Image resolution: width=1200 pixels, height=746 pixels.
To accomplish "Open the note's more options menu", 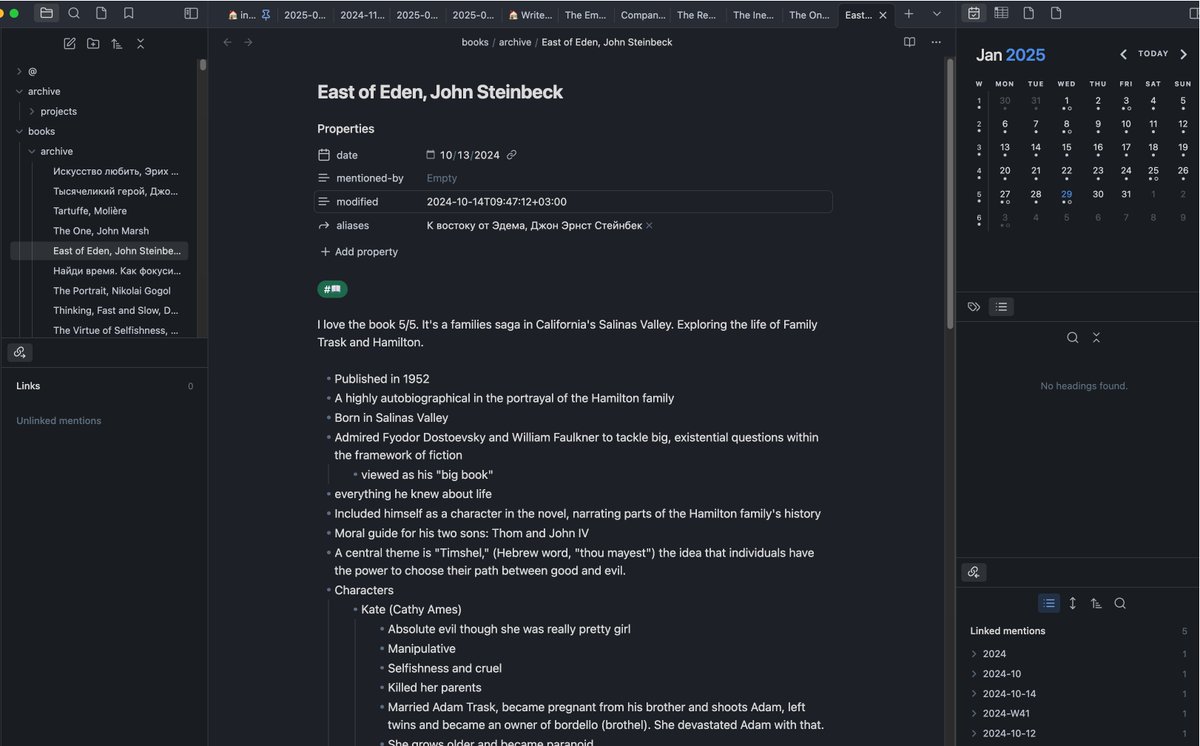I will [936, 42].
